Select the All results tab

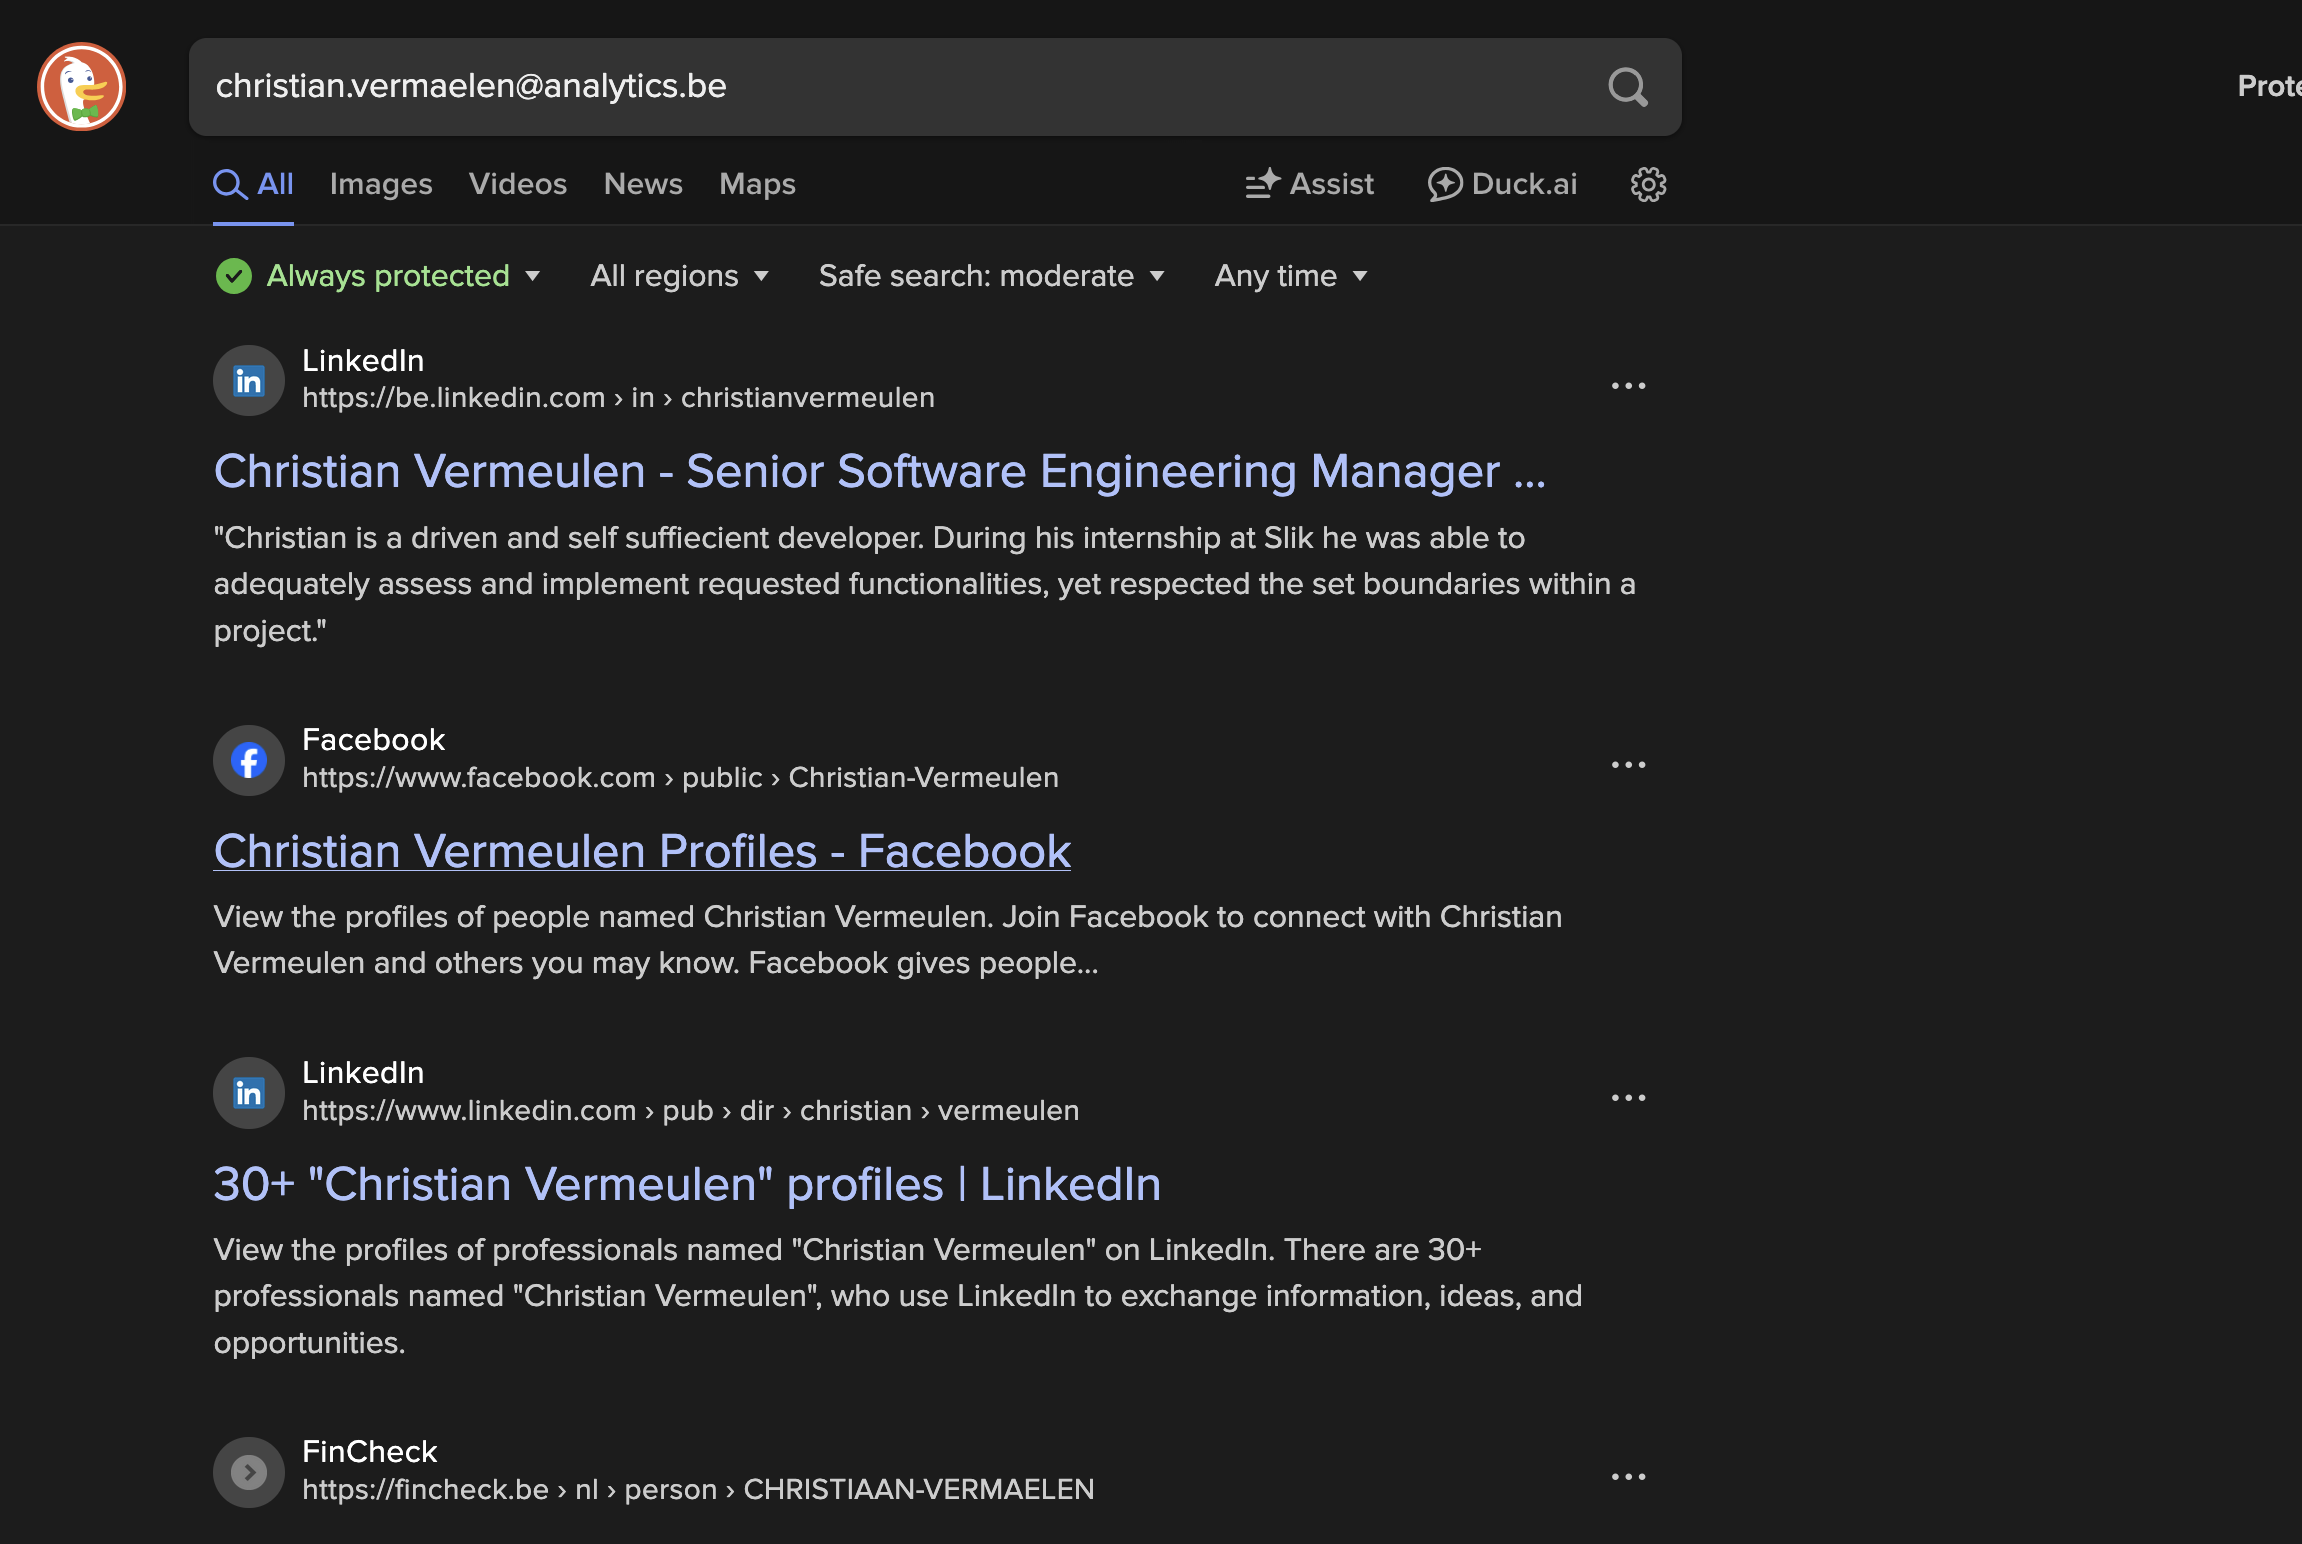point(253,184)
